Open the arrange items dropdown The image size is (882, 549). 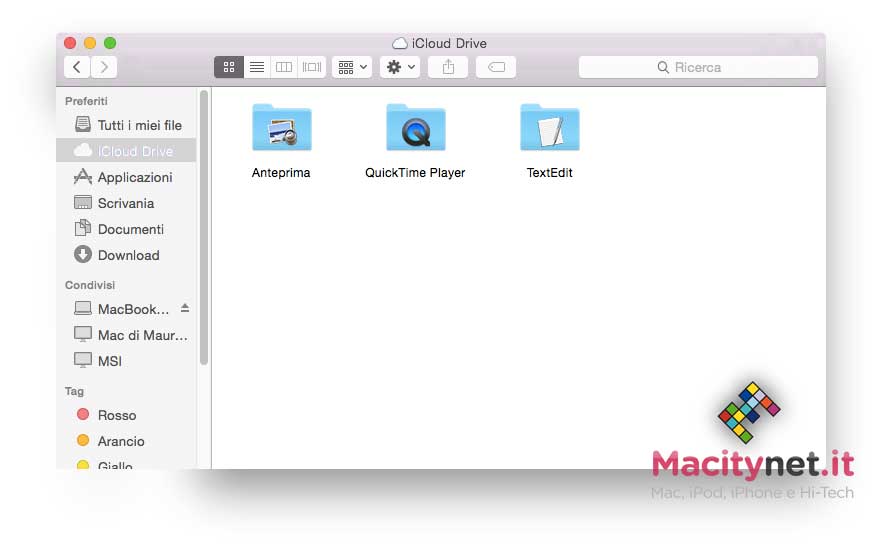(x=352, y=67)
